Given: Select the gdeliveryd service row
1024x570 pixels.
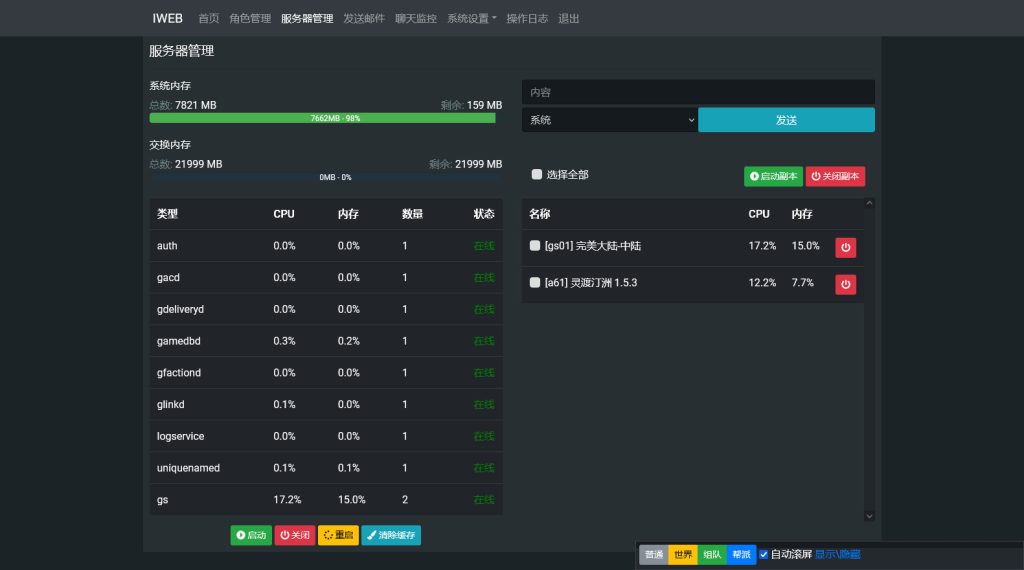Looking at the screenshot, I should click(326, 309).
